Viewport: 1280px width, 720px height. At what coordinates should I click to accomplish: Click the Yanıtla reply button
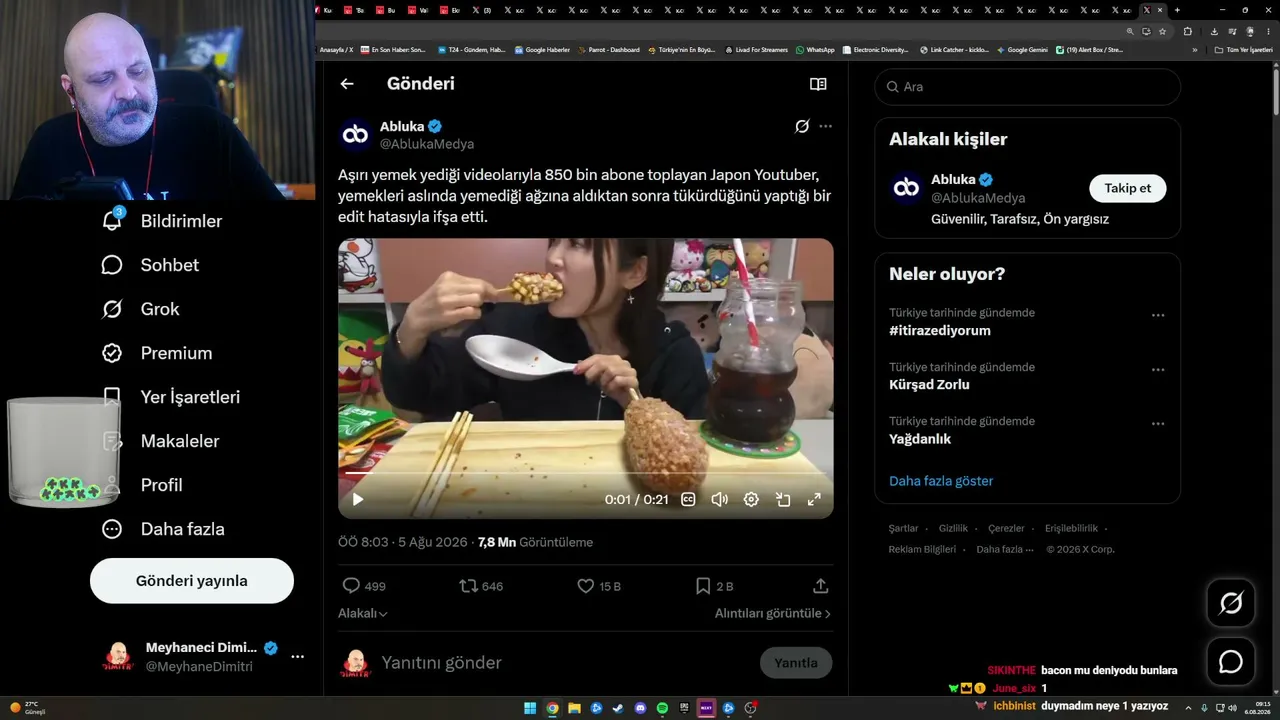coord(796,663)
